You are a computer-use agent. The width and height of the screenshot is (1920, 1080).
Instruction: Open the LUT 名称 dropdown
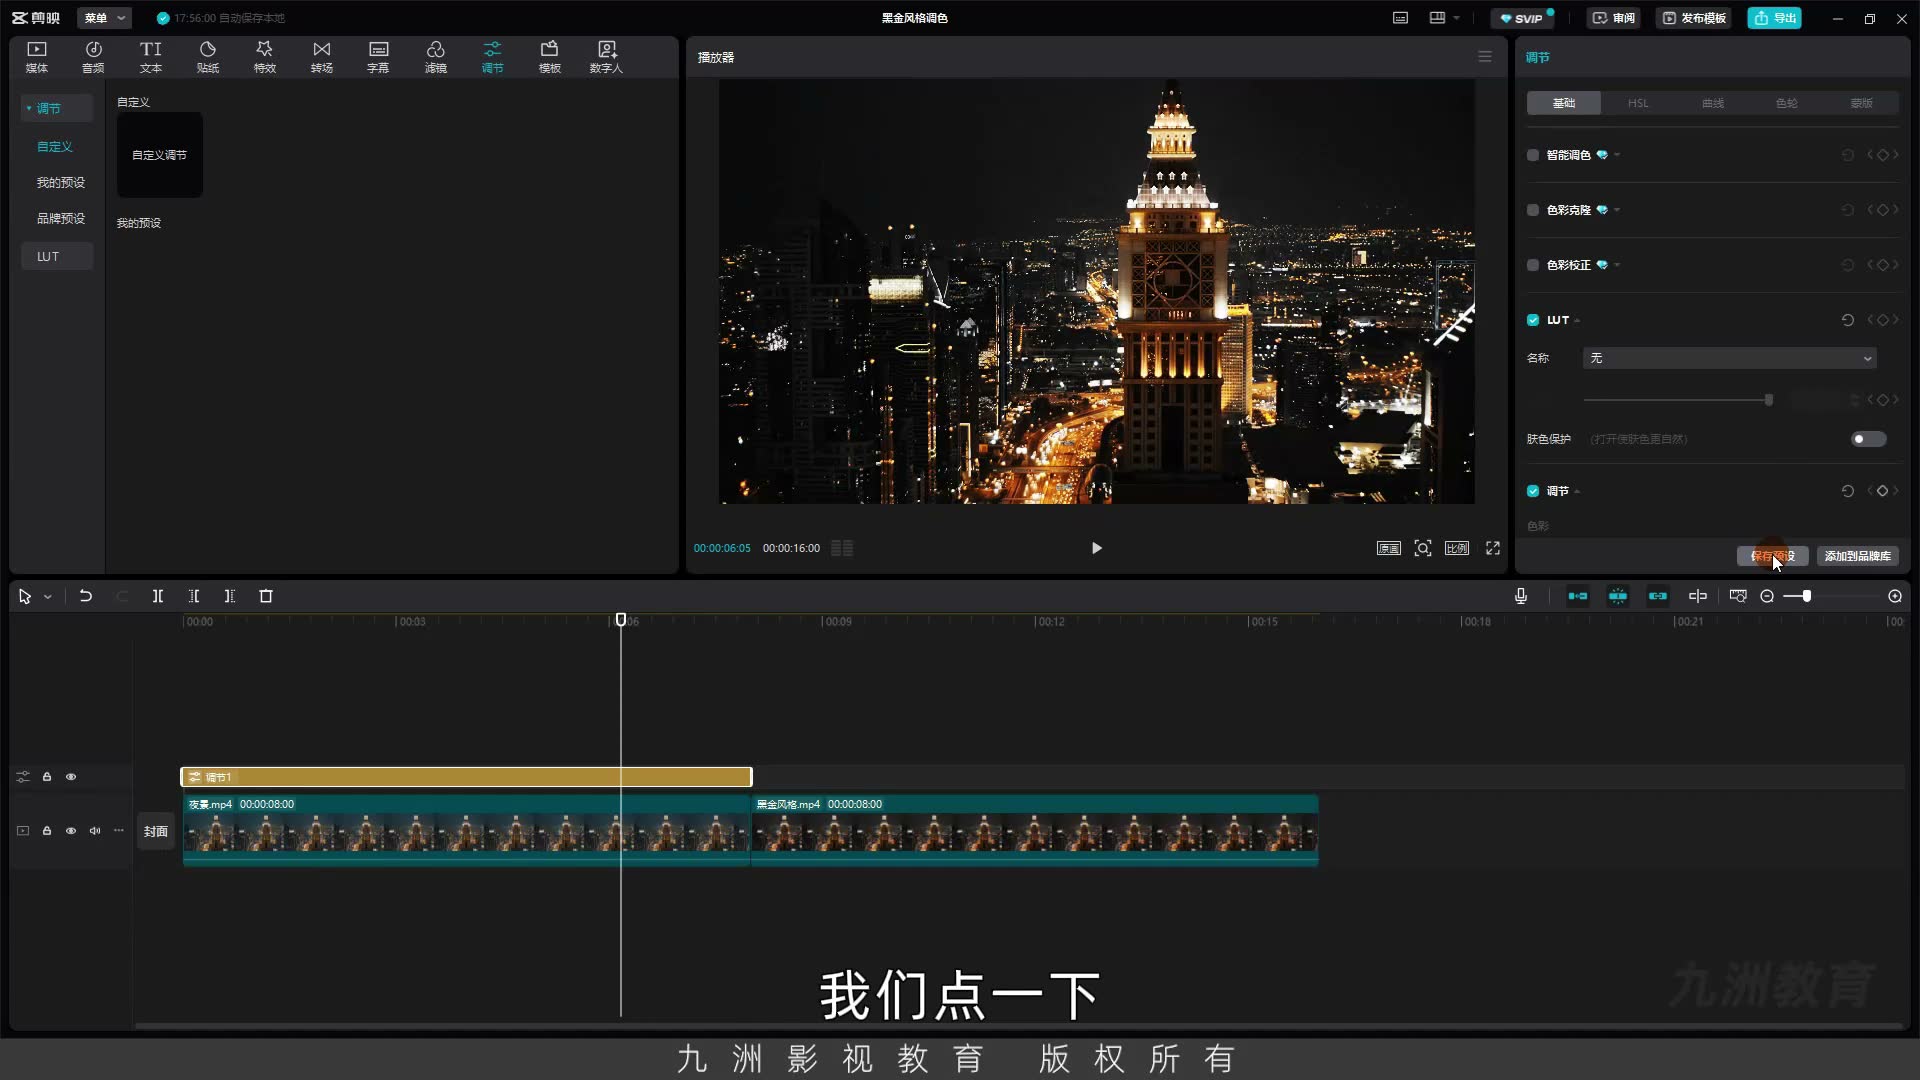(1729, 358)
